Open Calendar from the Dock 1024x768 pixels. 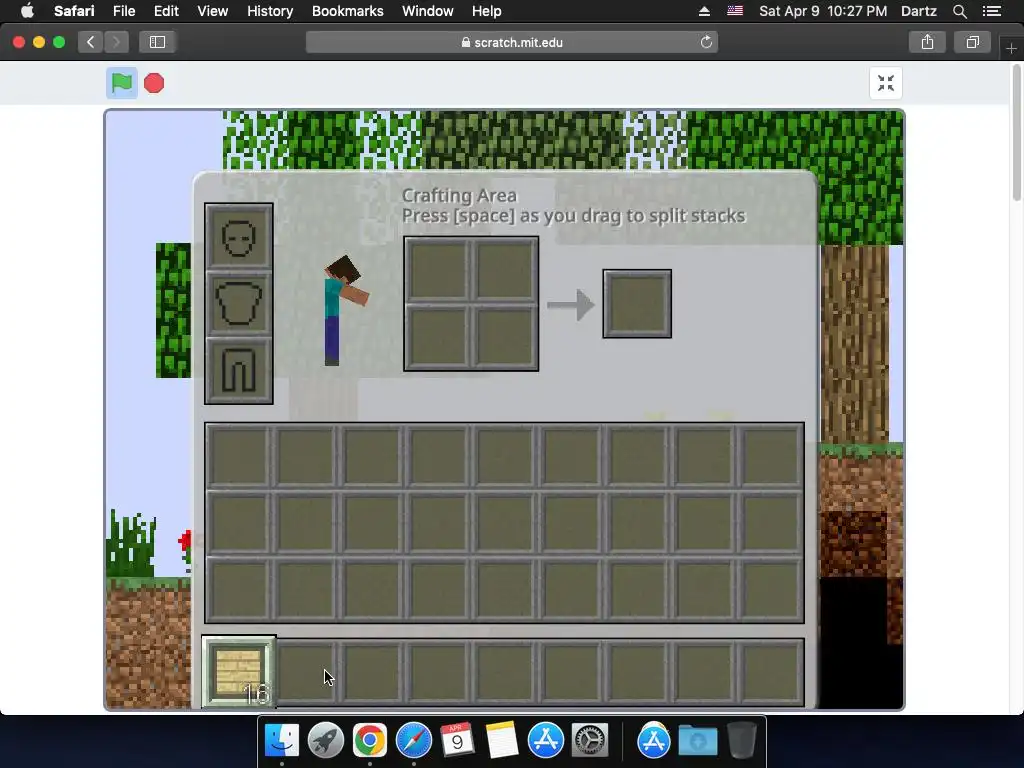[457, 740]
